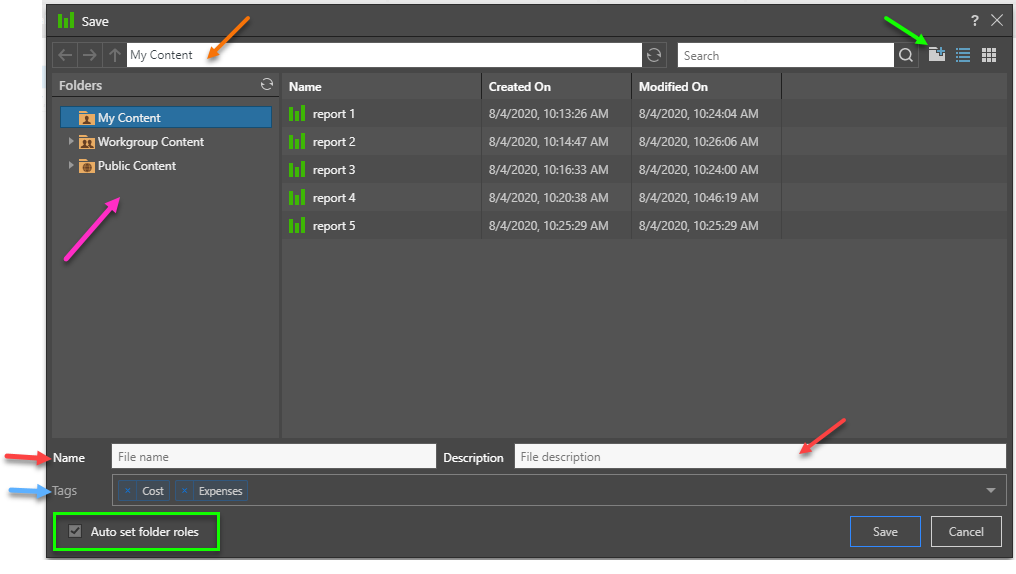Click the back navigation arrow
The height and width of the screenshot is (574, 1016).
click(66, 56)
